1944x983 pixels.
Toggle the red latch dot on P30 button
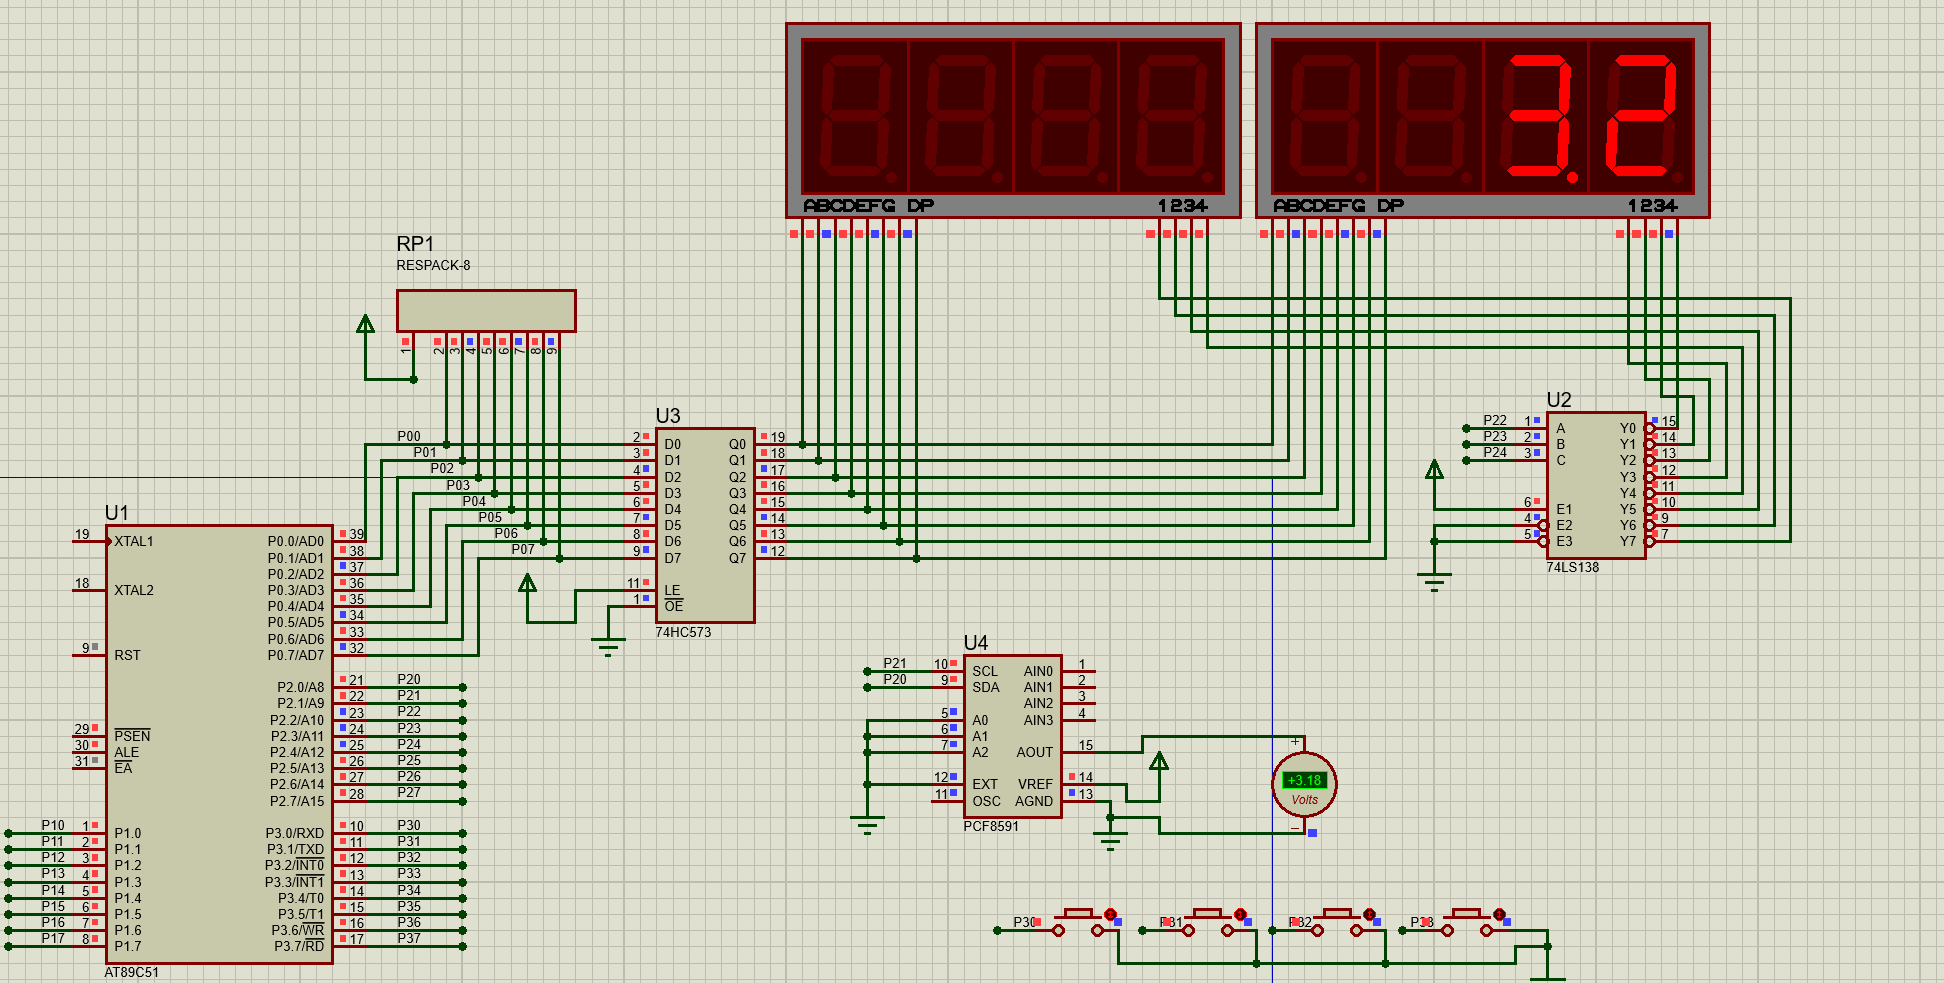1110,914
